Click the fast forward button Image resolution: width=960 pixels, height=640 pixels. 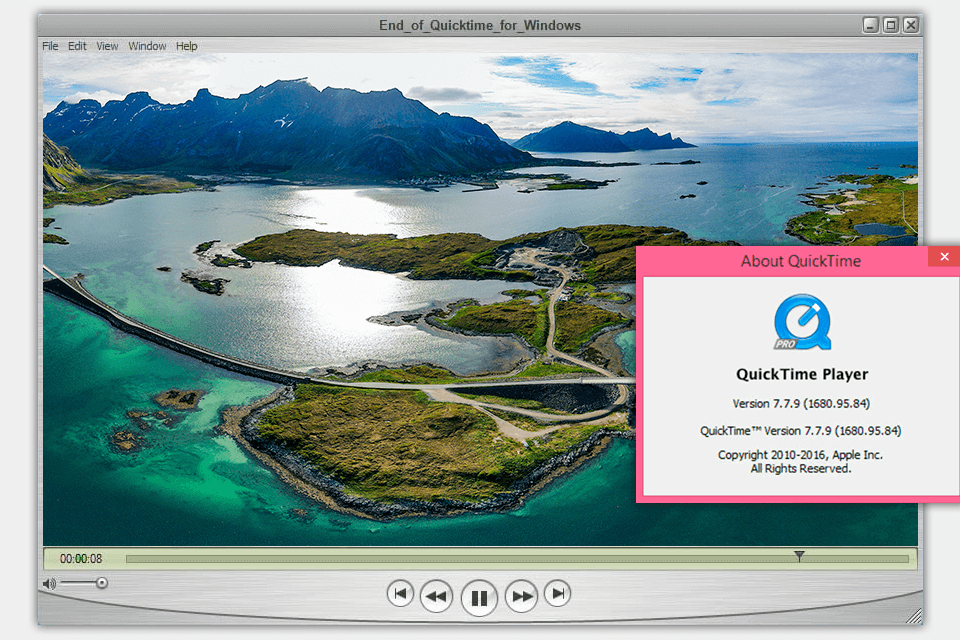tap(522, 596)
